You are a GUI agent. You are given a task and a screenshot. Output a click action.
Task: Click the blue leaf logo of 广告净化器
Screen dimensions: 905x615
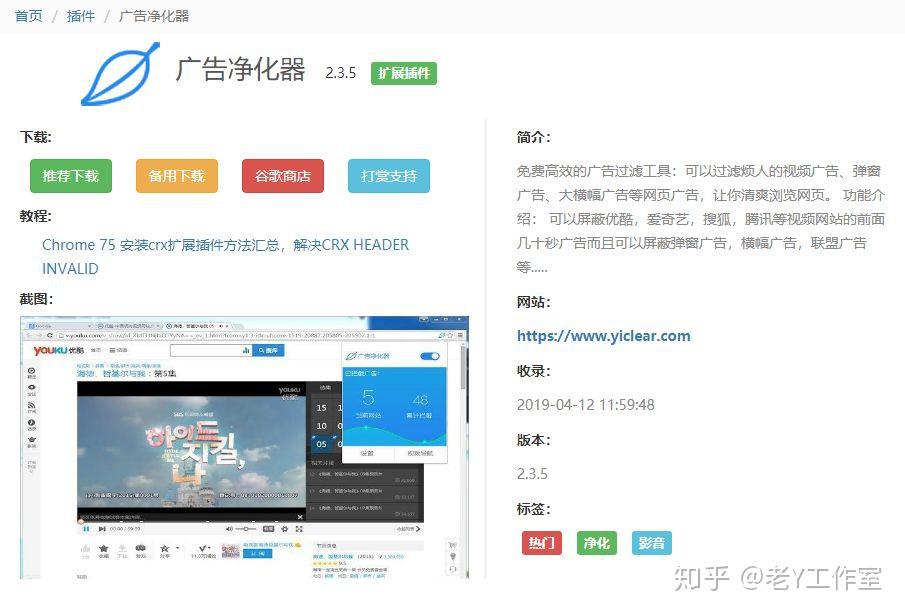tap(120, 74)
